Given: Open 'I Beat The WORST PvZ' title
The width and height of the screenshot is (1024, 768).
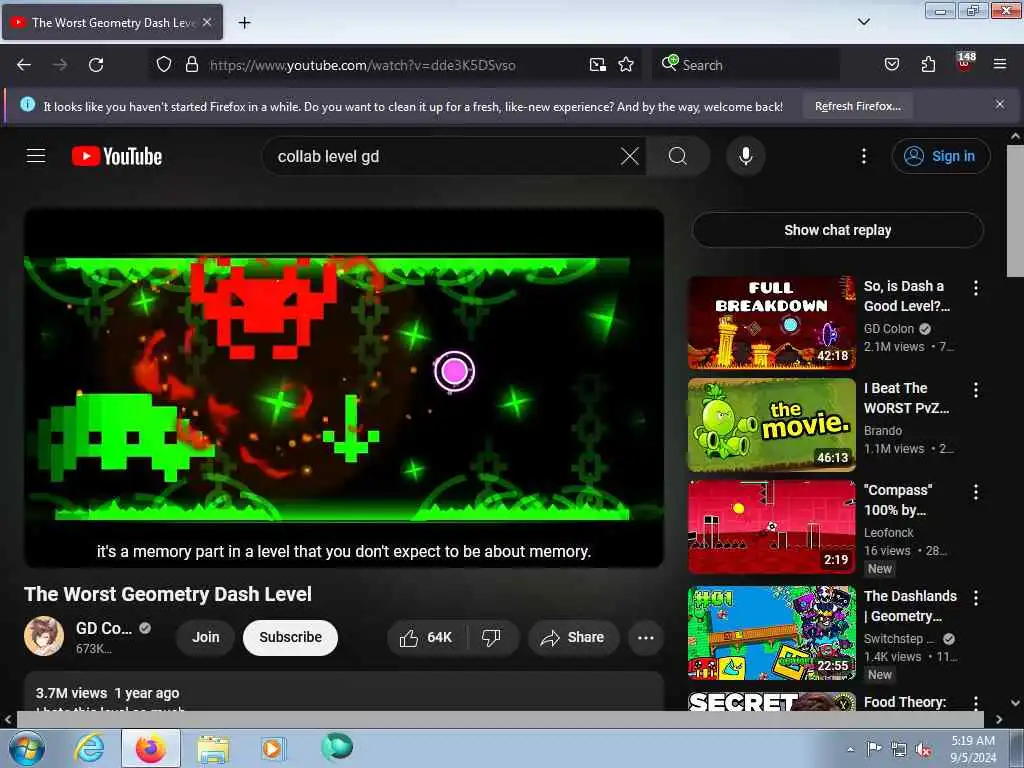Looking at the screenshot, I should 906,398.
